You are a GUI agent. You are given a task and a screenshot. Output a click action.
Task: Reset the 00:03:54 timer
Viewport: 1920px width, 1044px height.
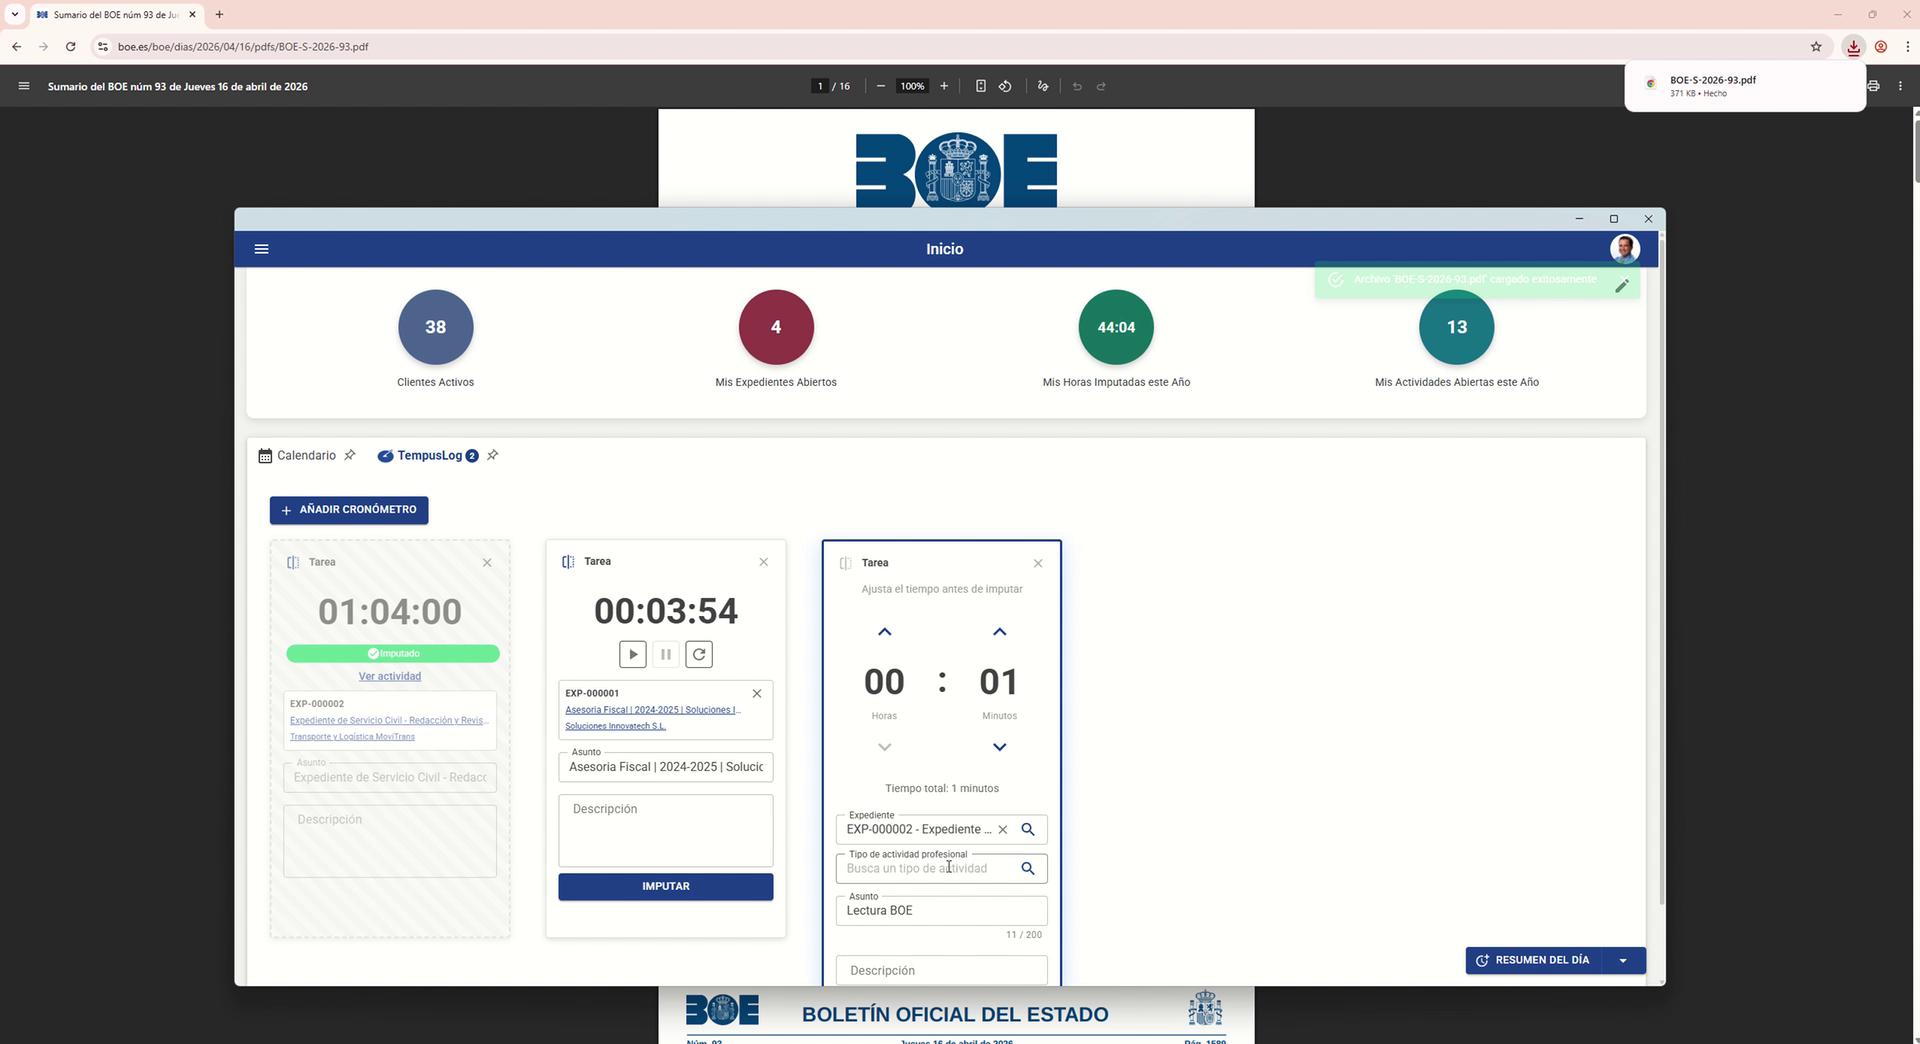click(699, 654)
